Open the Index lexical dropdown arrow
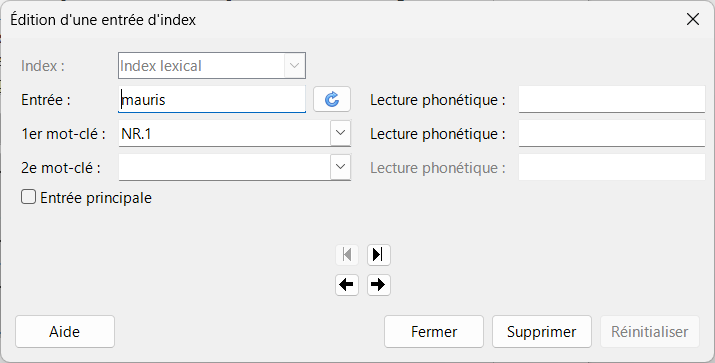Image resolution: width=715 pixels, height=363 pixels. (x=295, y=66)
